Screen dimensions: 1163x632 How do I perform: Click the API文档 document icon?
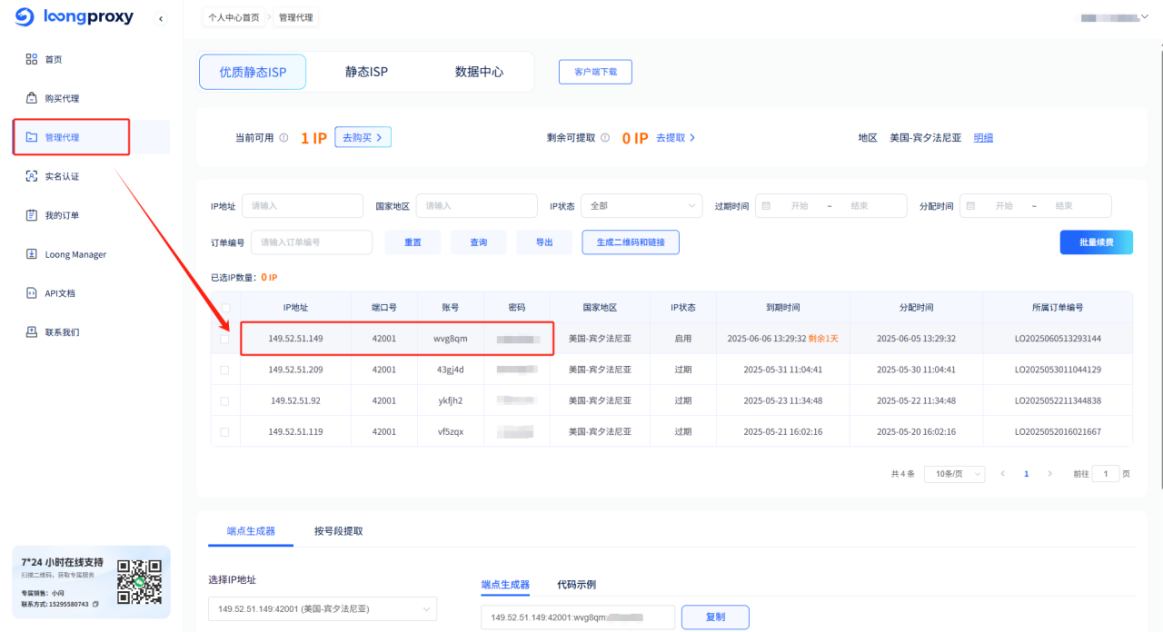point(31,293)
